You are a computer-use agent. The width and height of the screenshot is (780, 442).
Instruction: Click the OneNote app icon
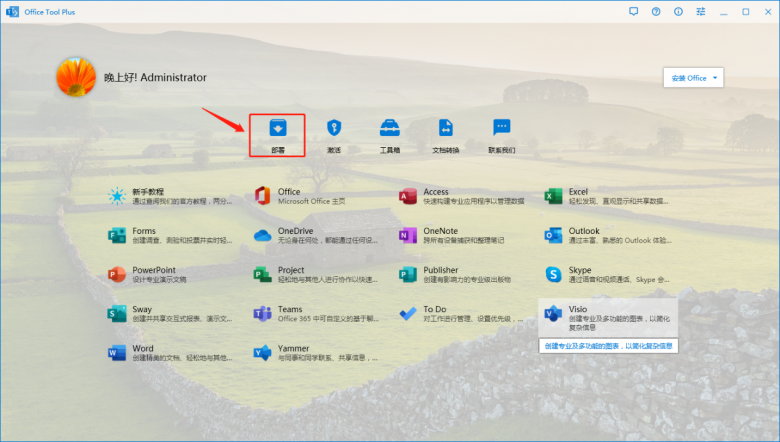click(x=408, y=235)
